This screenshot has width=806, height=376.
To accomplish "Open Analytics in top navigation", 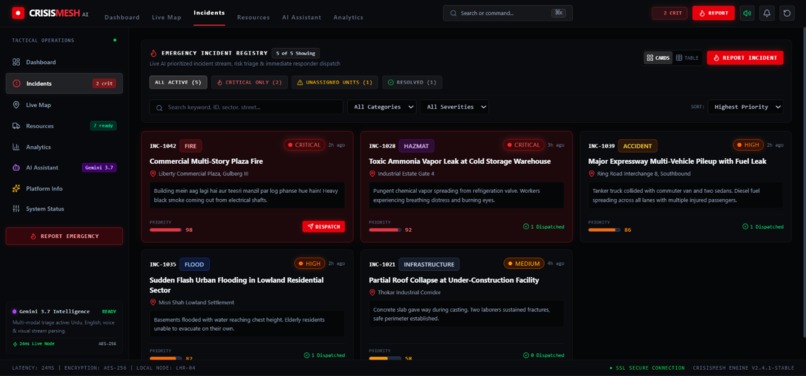I will [348, 17].
